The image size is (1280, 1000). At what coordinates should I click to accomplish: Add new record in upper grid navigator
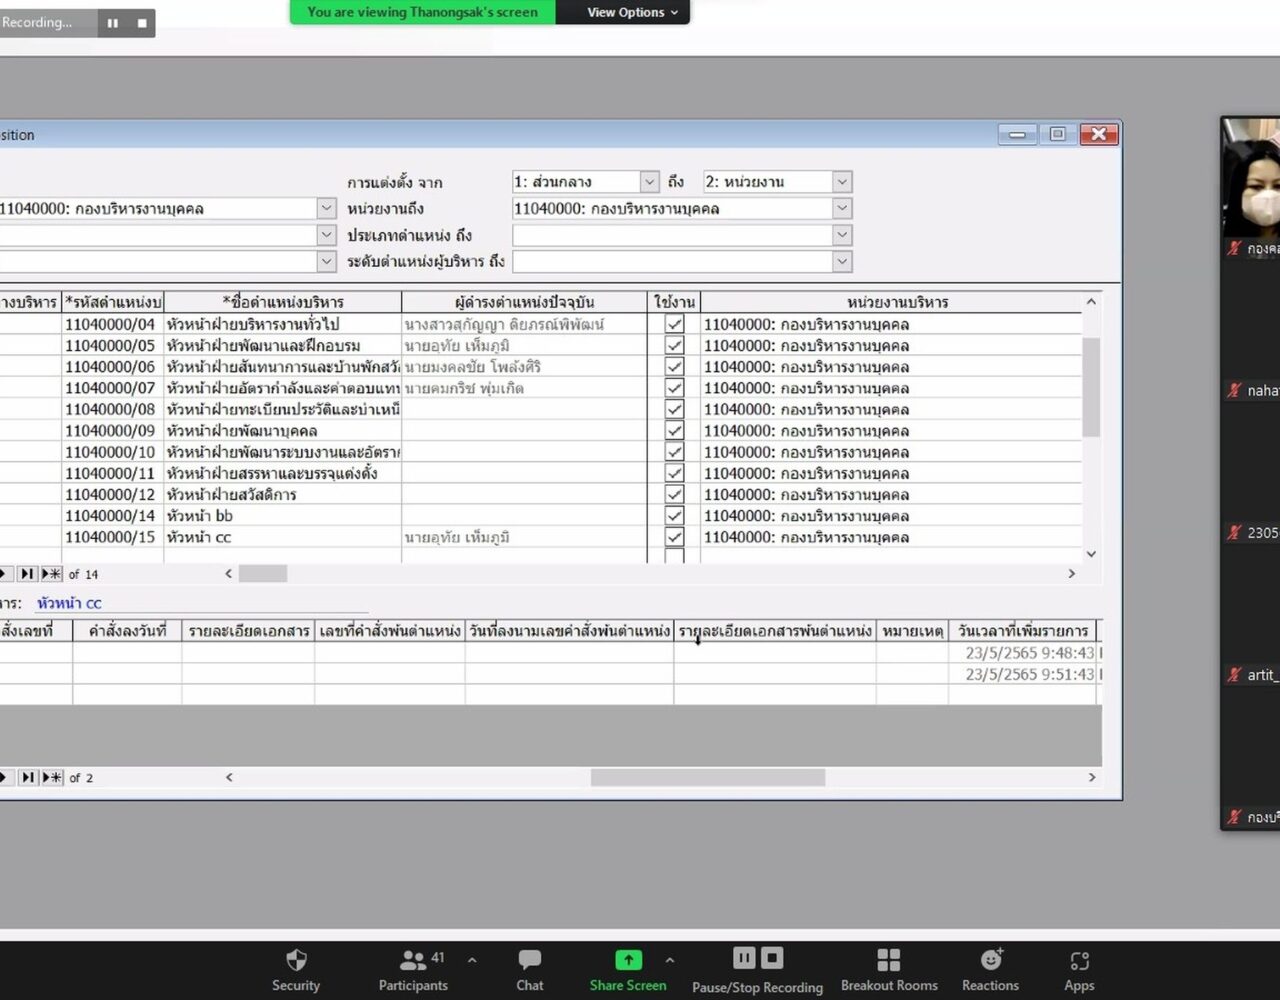(x=51, y=574)
